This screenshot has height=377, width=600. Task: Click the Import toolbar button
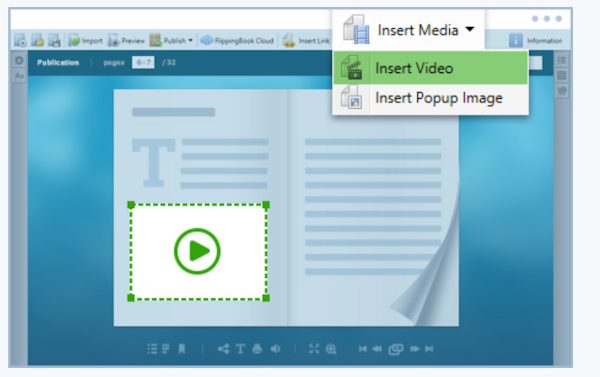pyautogui.click(x=85, y=40)
